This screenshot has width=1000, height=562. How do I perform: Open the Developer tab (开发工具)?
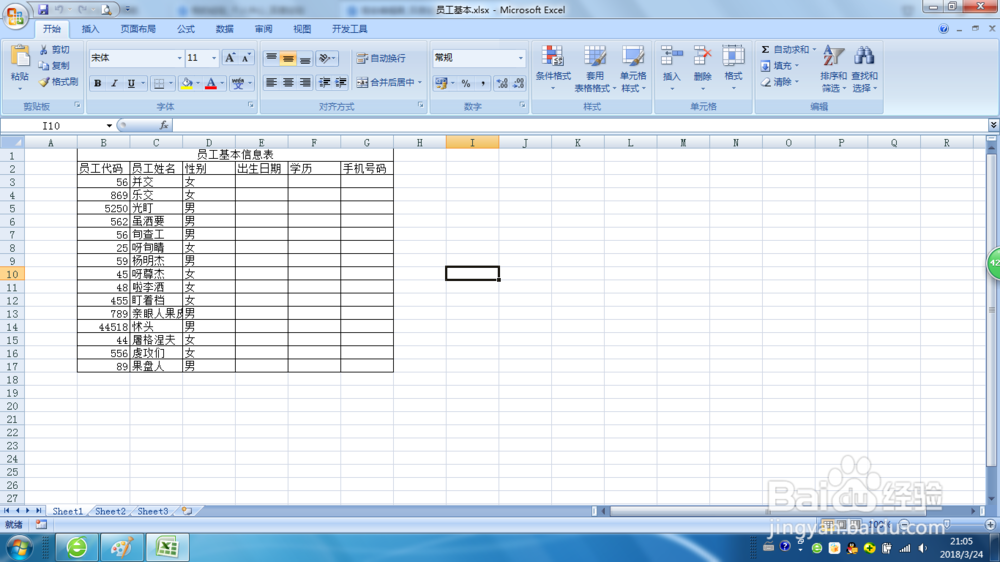pos(349,29)
